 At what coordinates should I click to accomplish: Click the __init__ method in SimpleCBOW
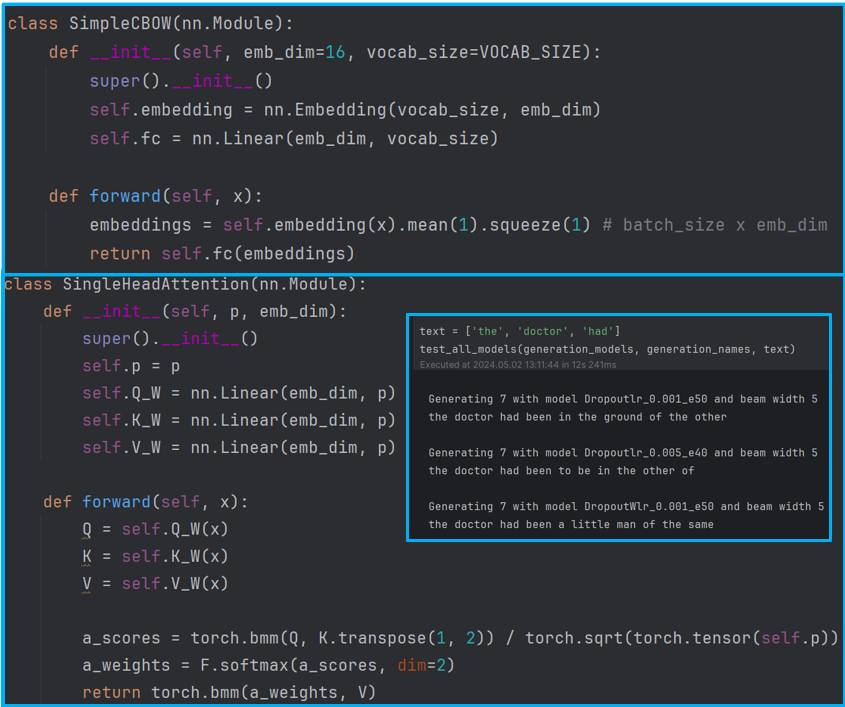[x=131, y=52]
